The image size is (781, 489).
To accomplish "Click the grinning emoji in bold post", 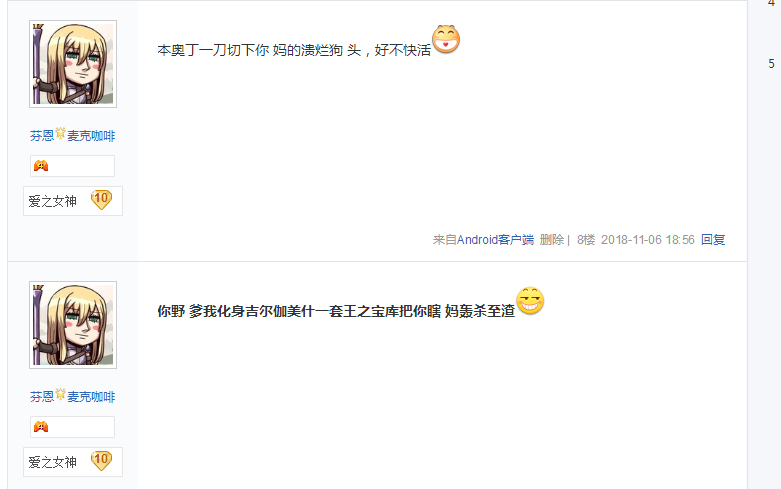I will [530, 300].
